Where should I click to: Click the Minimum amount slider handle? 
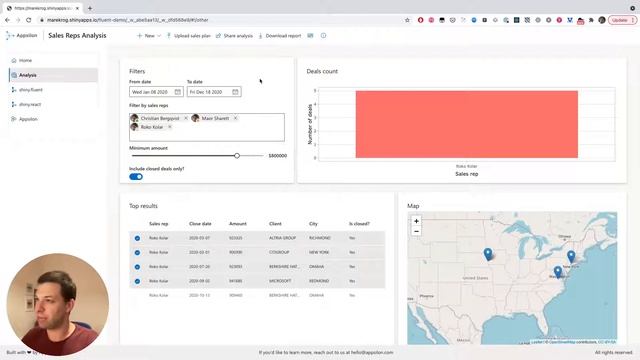click(237, 156)
